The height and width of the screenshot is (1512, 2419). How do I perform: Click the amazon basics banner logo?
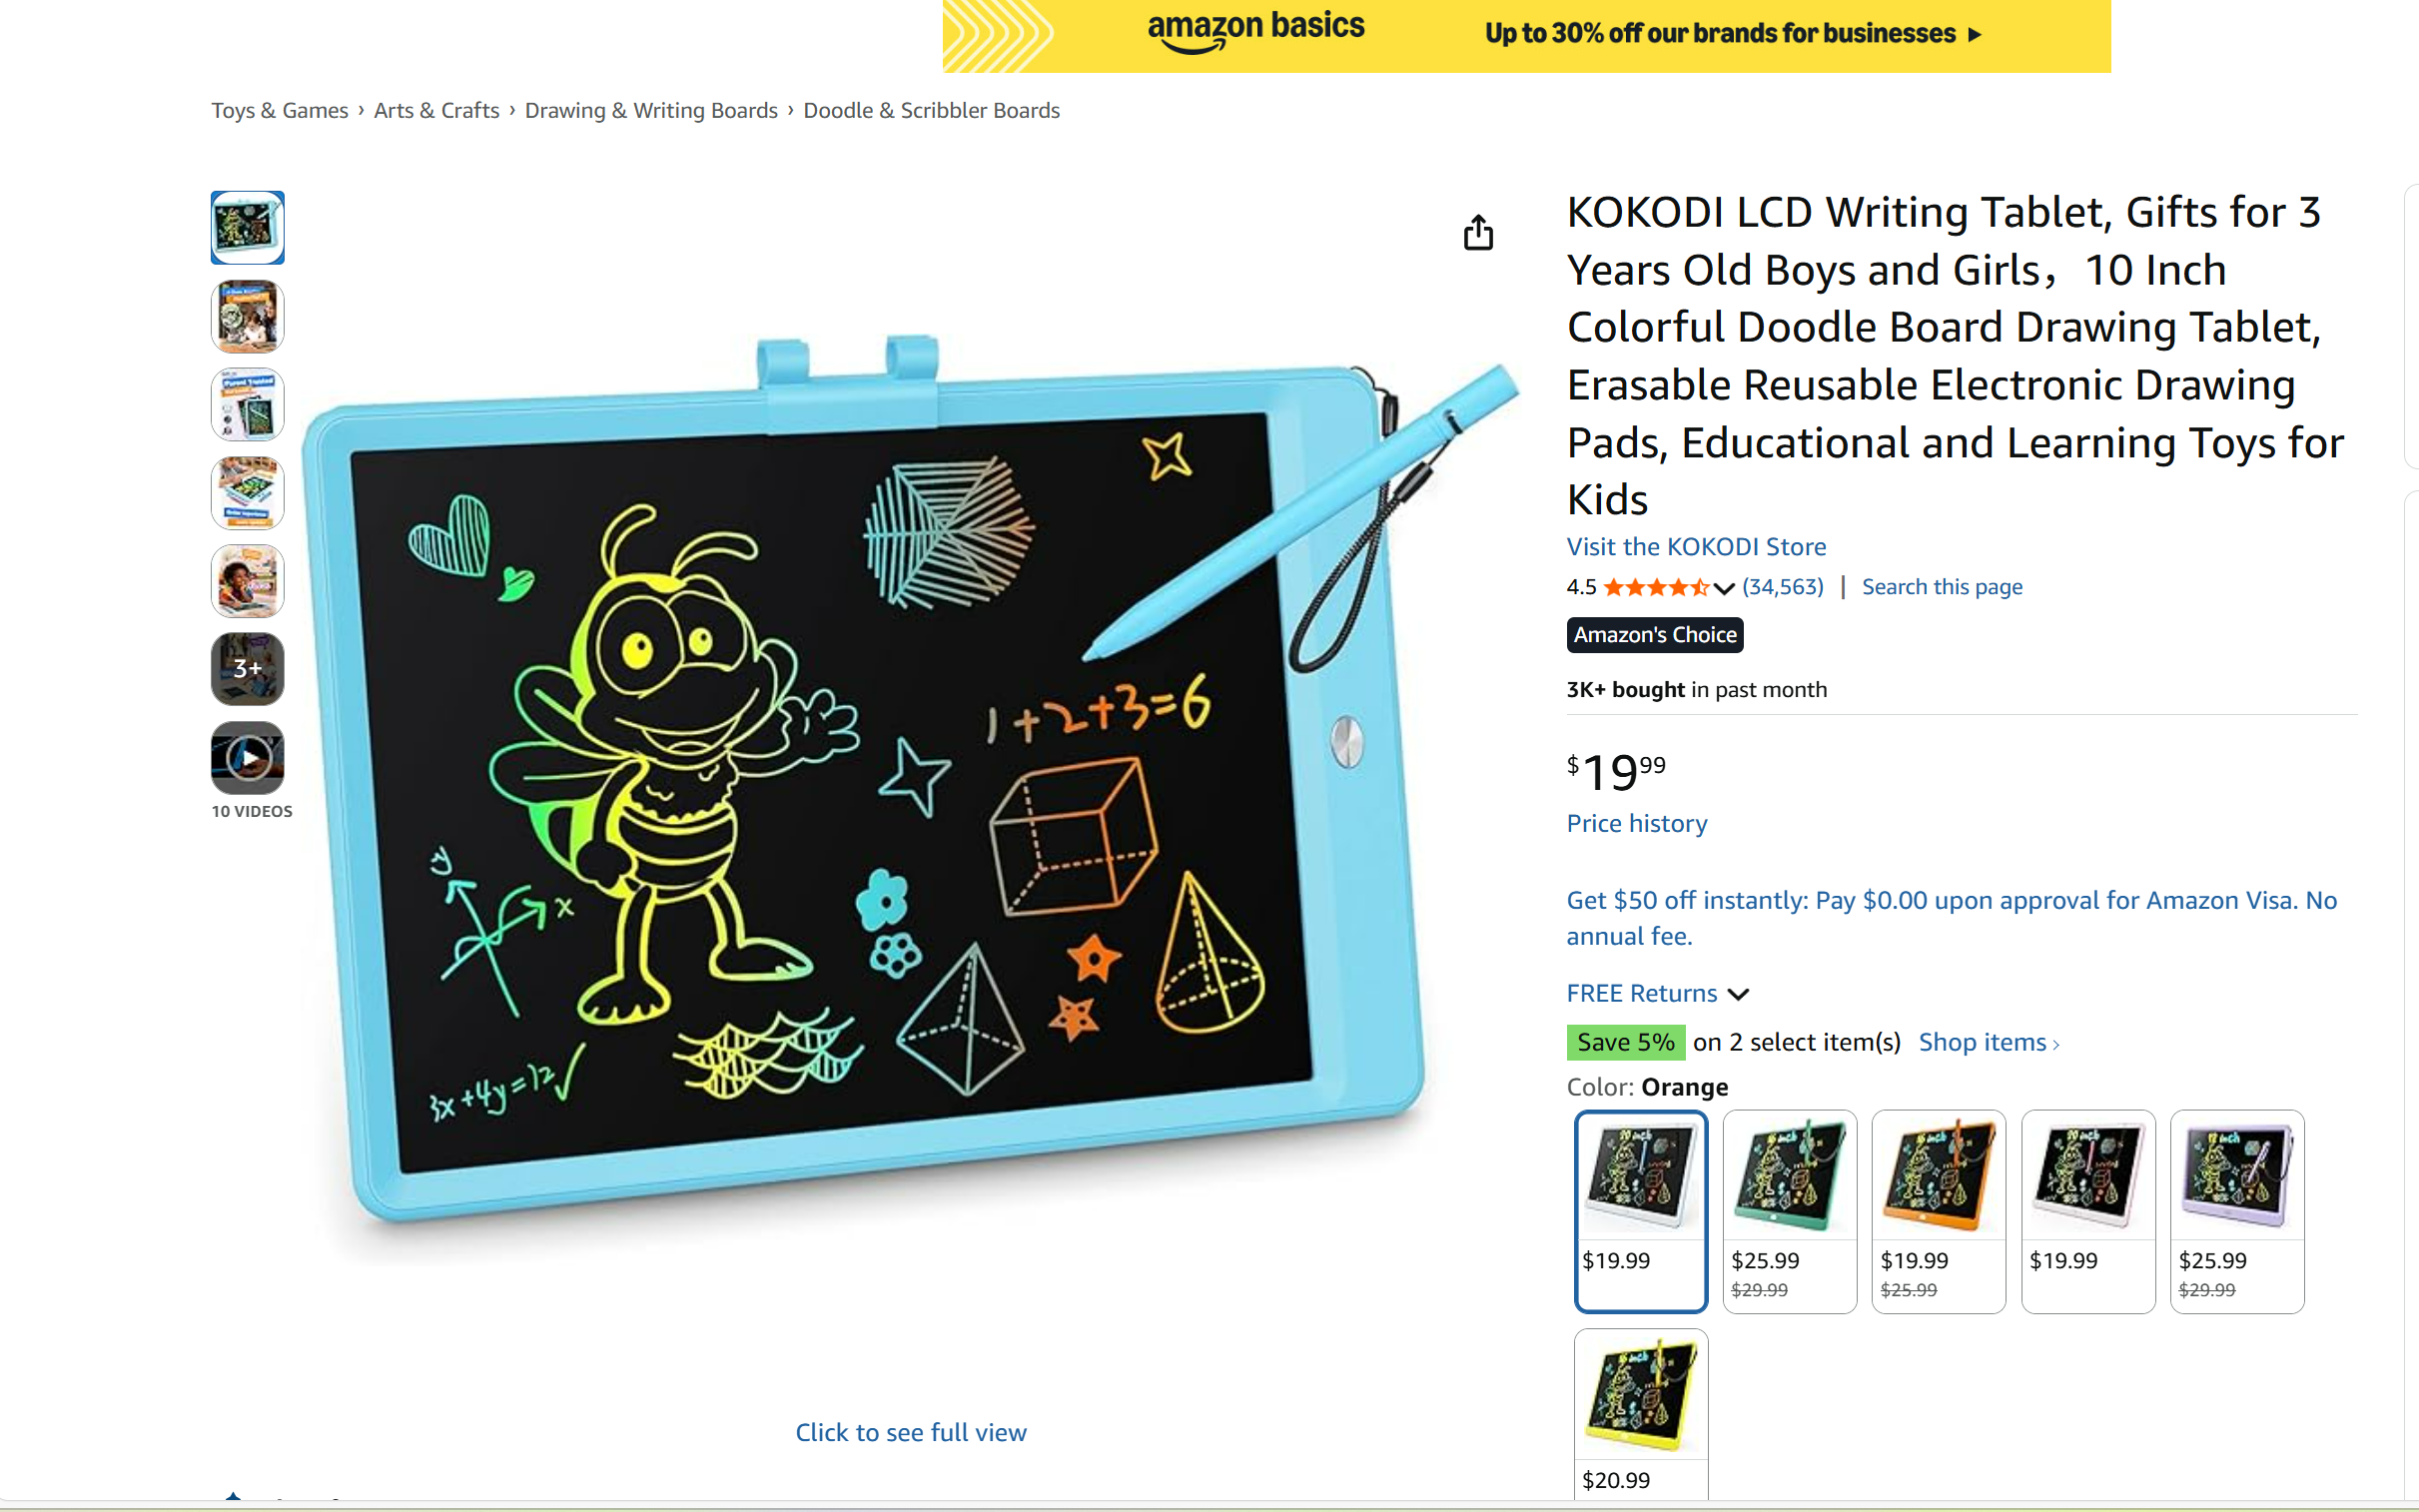tap(1256, 30)
